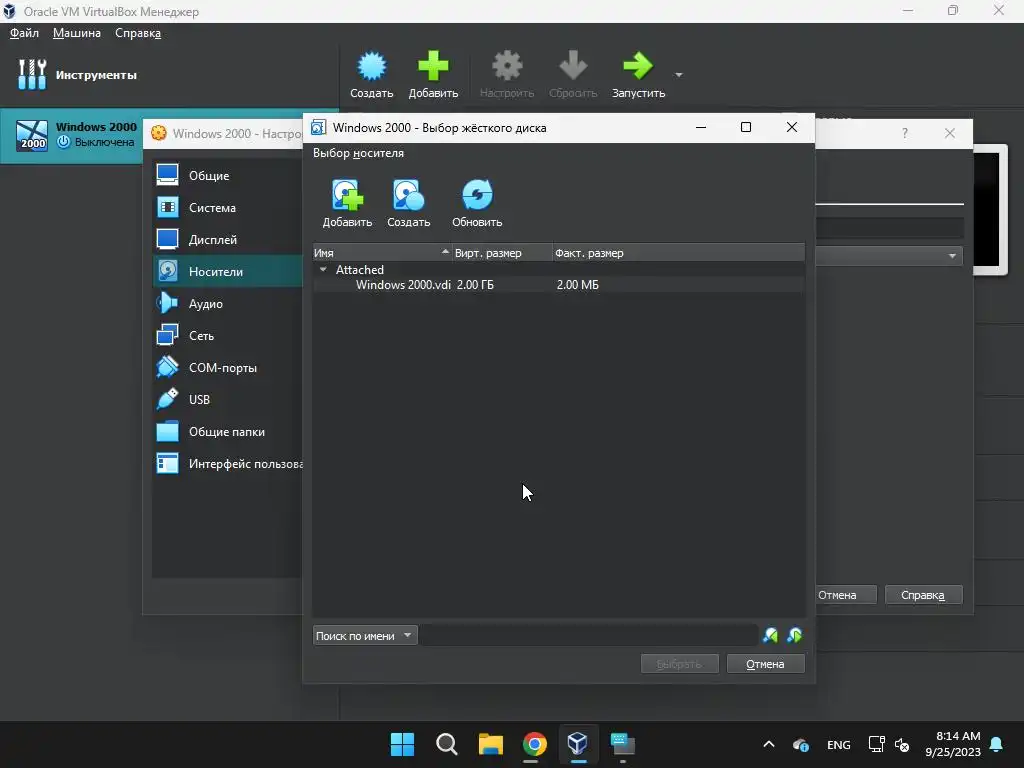
Task: Click find next match icon
Action: tap(795, 635)
